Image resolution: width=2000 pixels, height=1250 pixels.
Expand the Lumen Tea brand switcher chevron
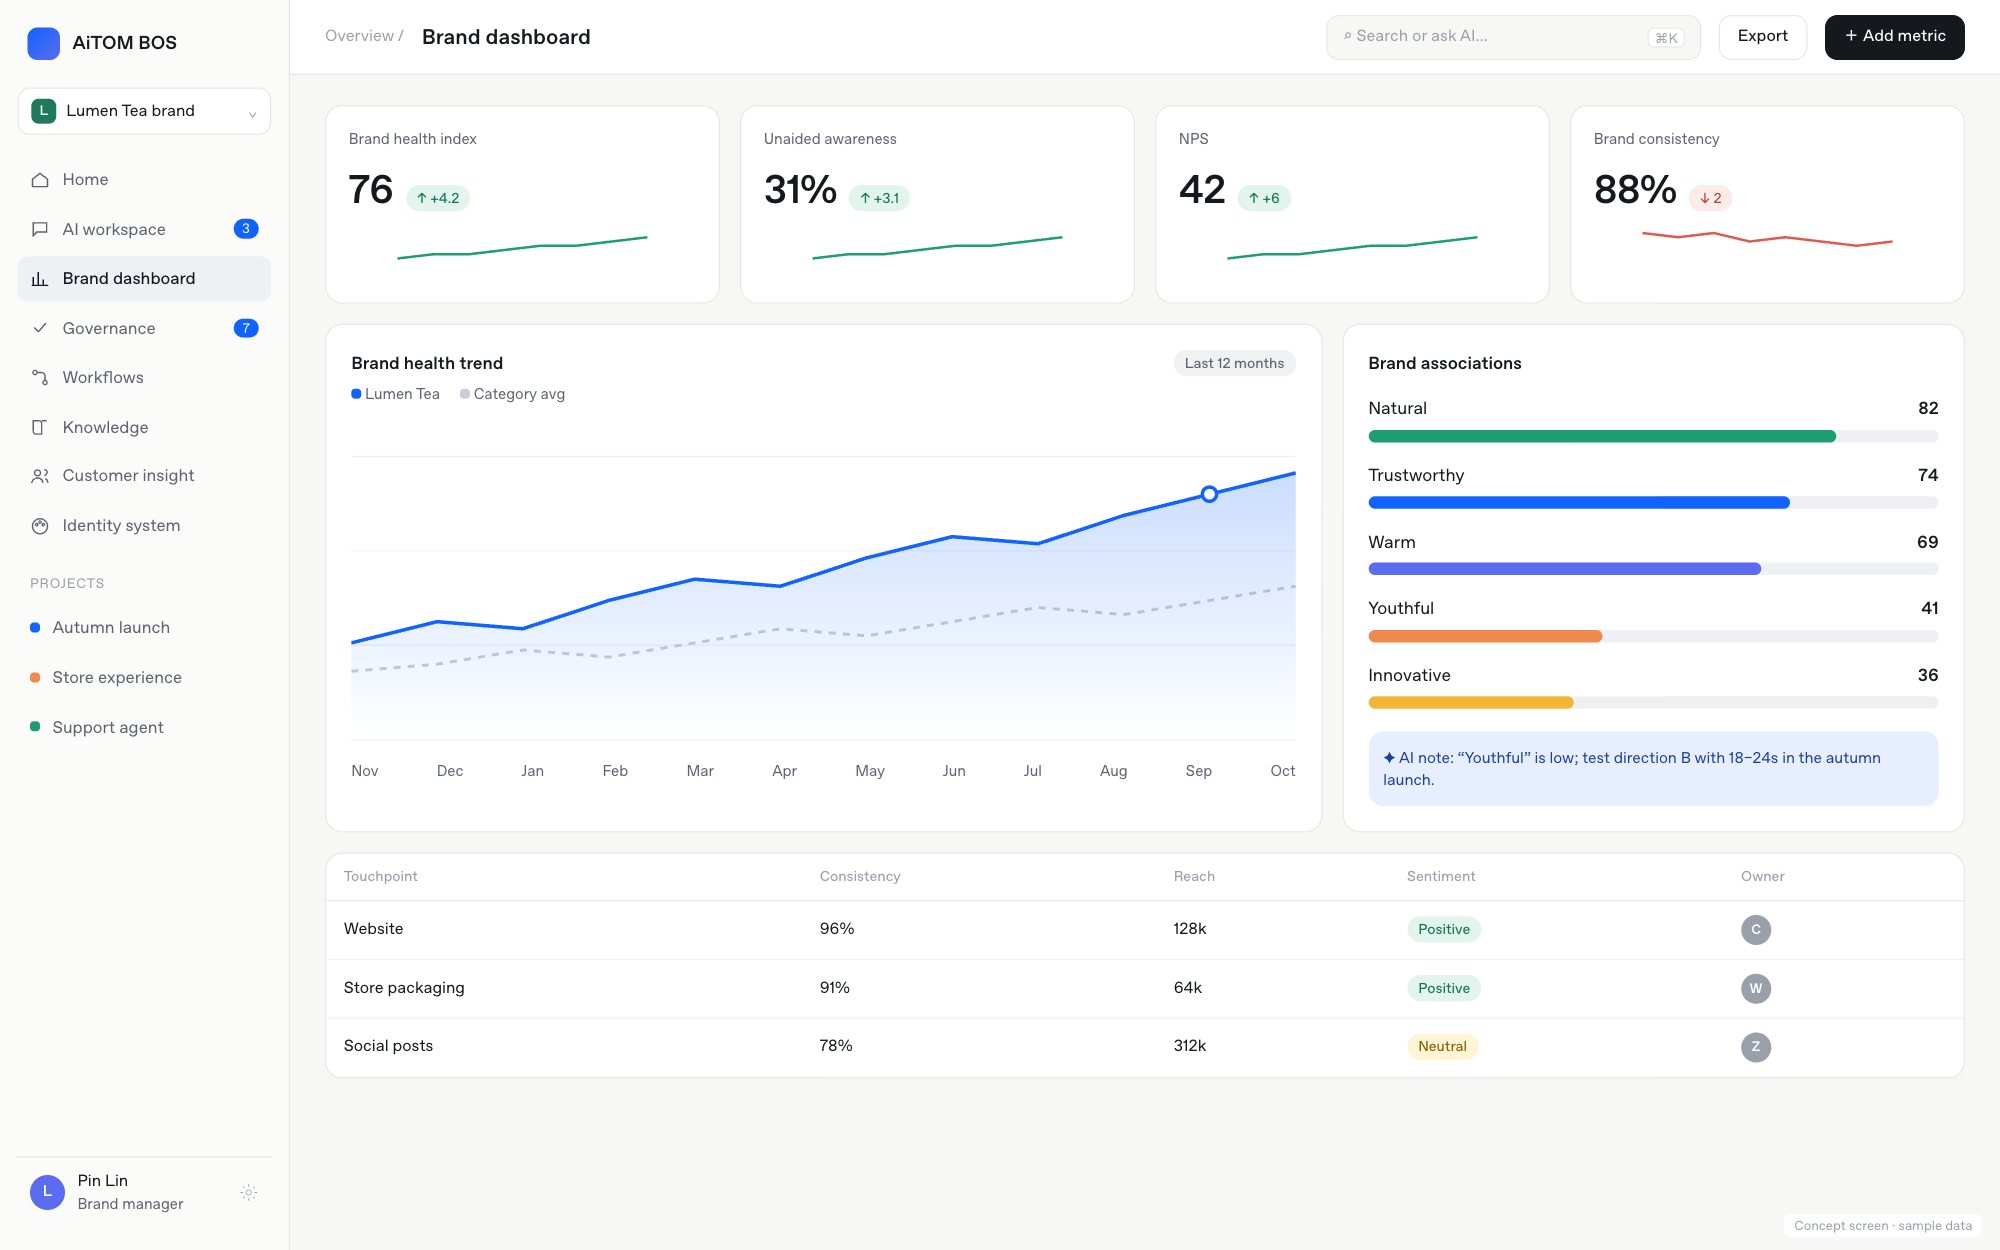tap(252, 113)
